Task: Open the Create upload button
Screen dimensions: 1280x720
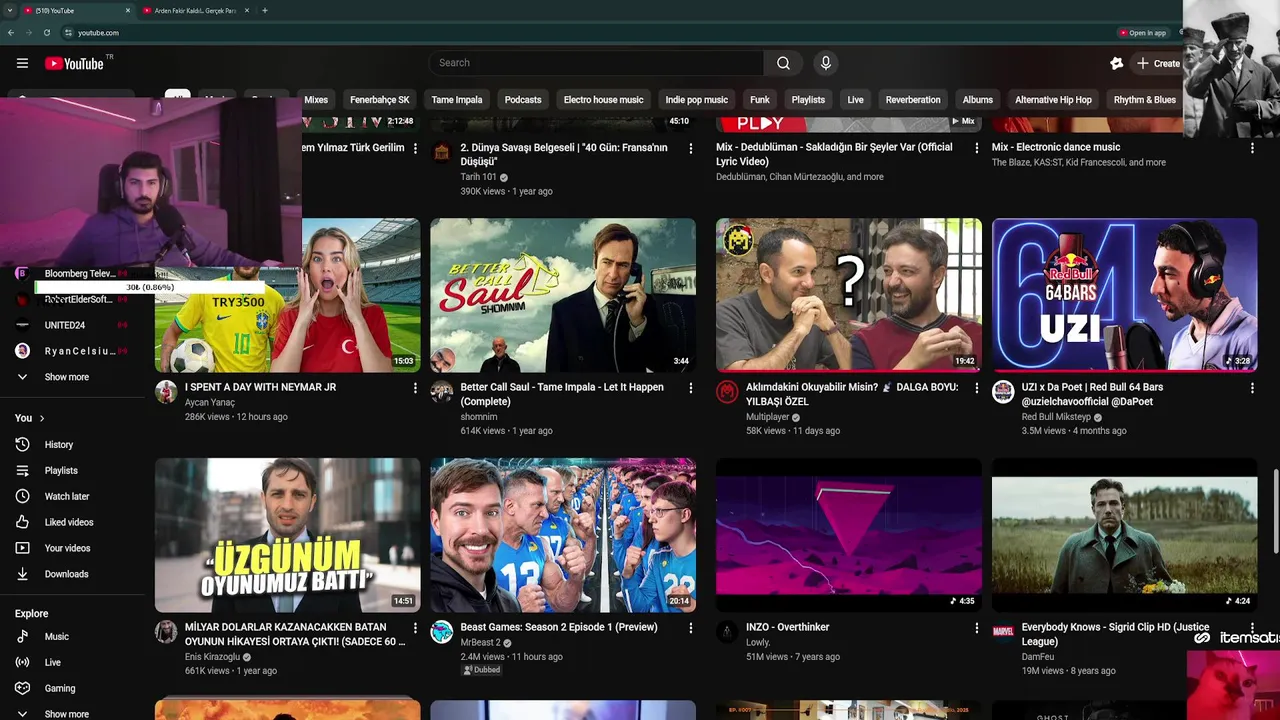Action: tap(1158, 63)
